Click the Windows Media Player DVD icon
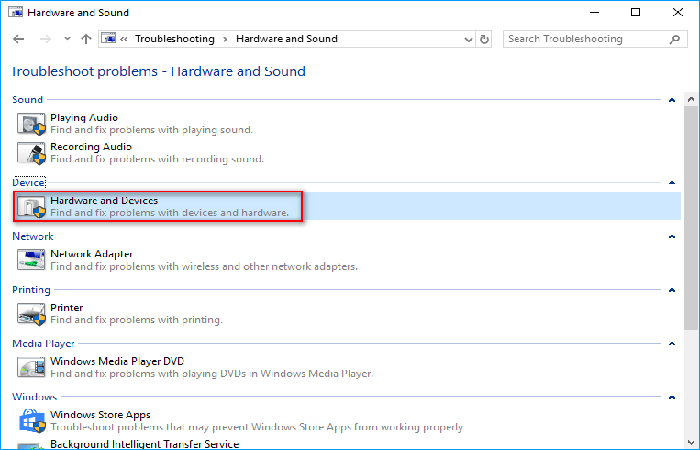This screenshot has width=700, height=450. (x=31, y=367)
